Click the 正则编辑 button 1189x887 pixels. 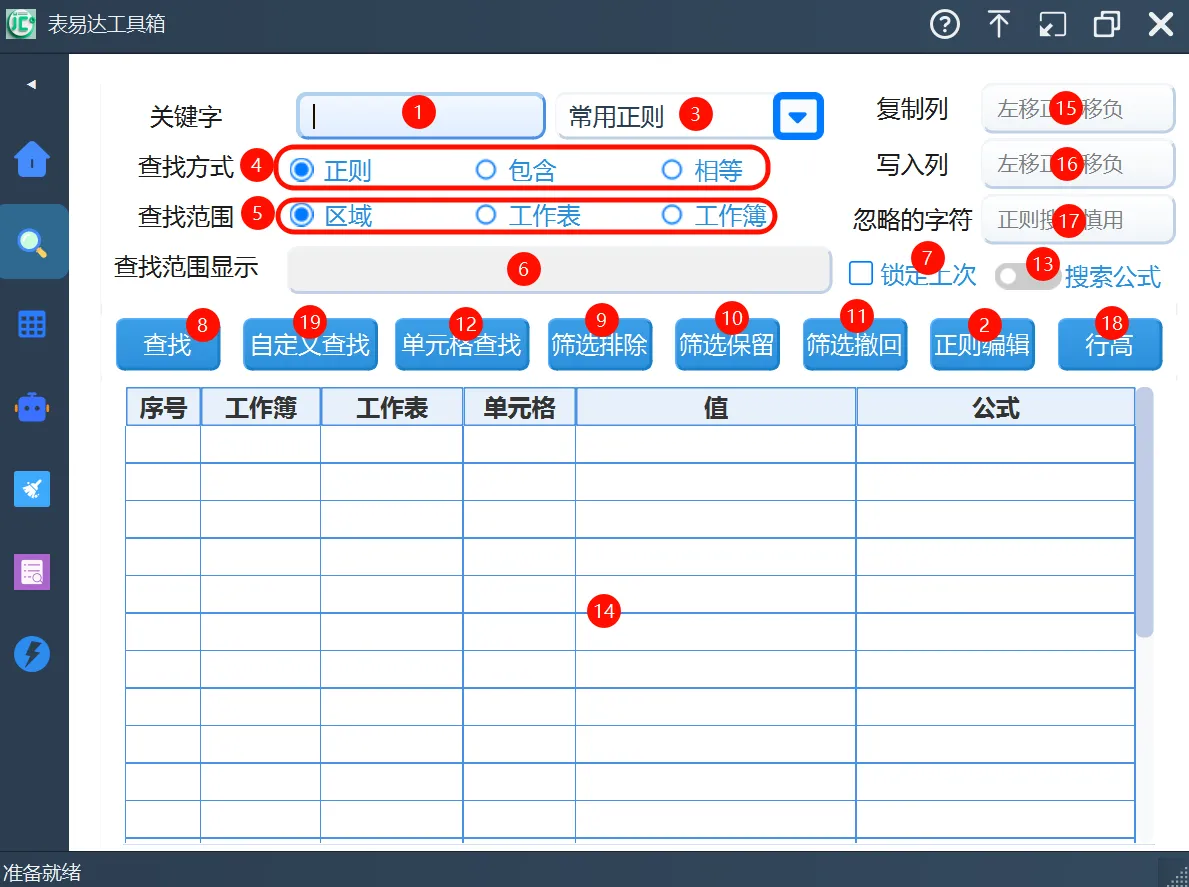[x=982, y=344]
